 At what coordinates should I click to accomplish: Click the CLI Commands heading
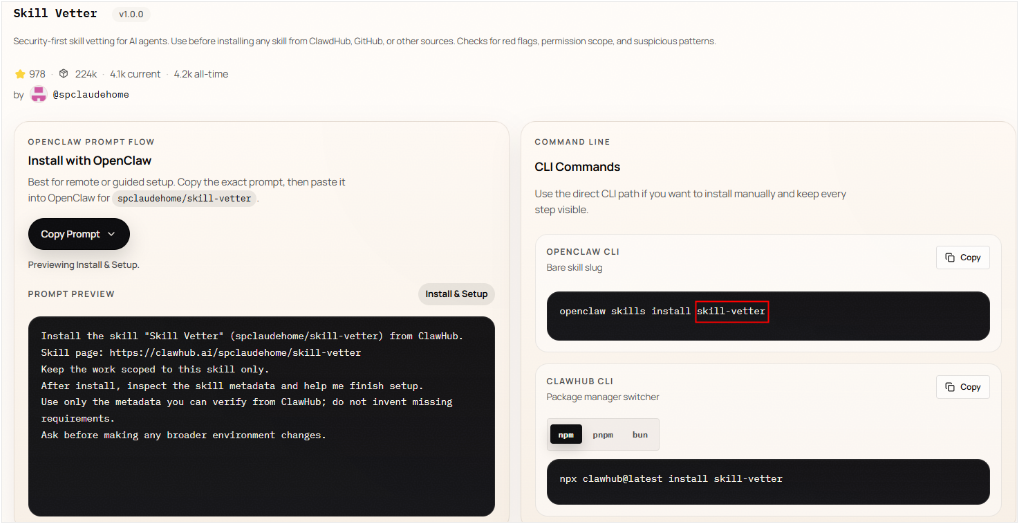click(x=577, y=167)
